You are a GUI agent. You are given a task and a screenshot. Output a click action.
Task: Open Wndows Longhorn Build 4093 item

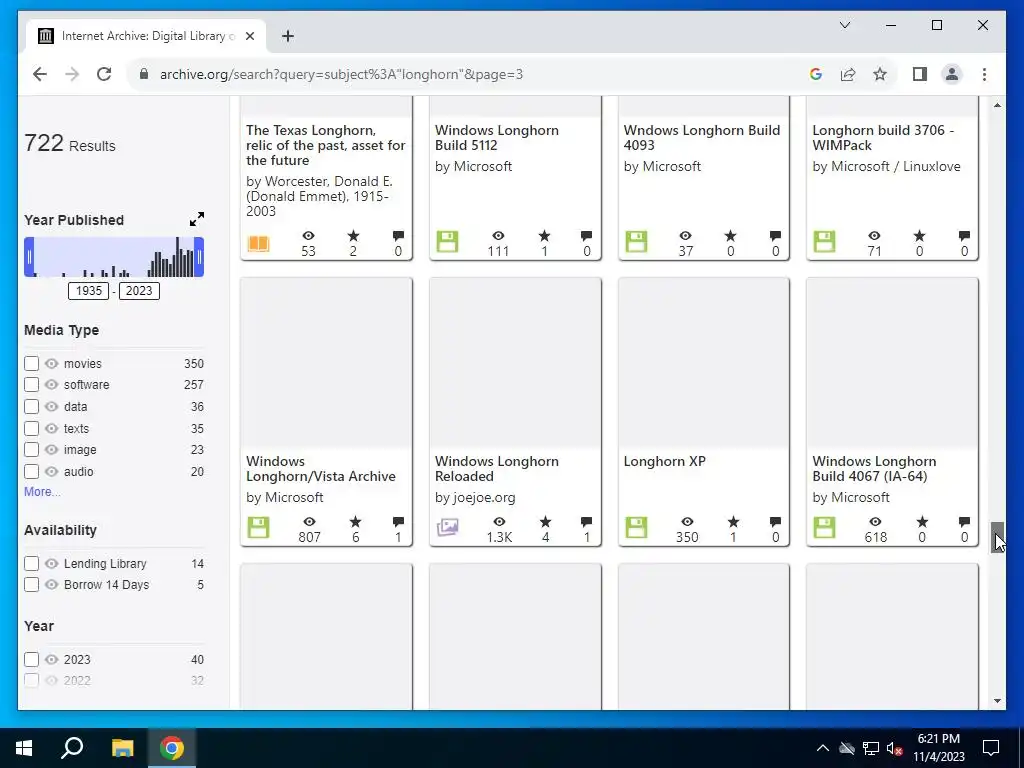click(701, 138)
